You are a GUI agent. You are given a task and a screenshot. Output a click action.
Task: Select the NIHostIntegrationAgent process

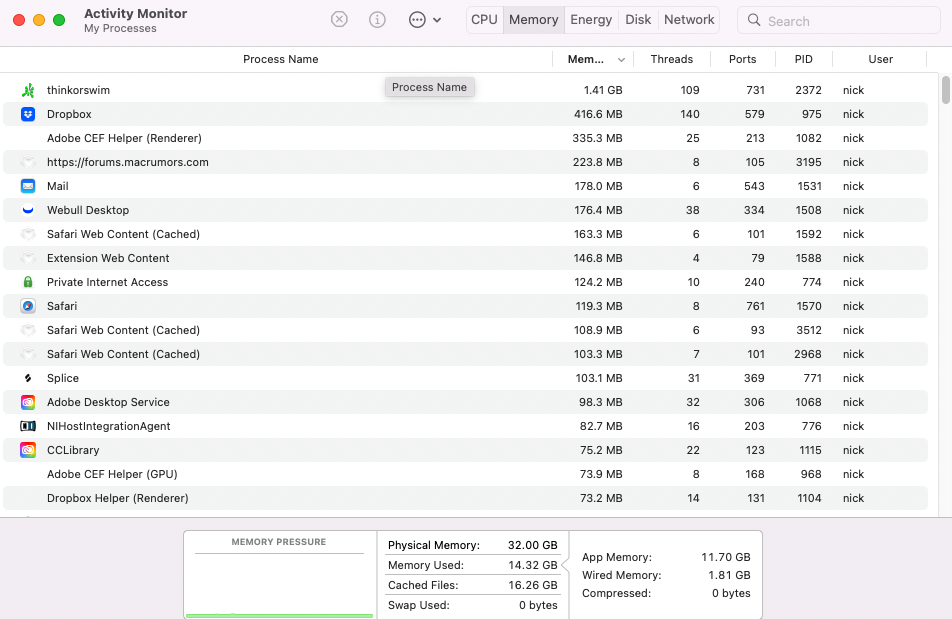point(109,426)
